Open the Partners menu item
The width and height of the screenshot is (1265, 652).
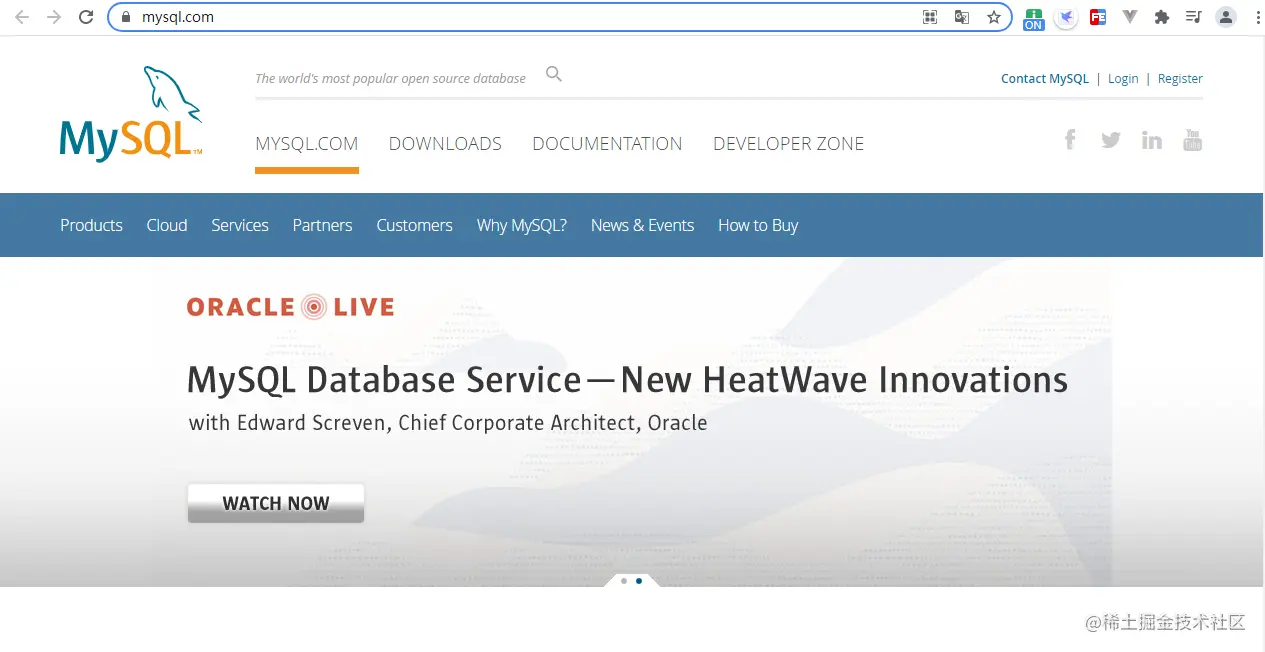point(322,225)
